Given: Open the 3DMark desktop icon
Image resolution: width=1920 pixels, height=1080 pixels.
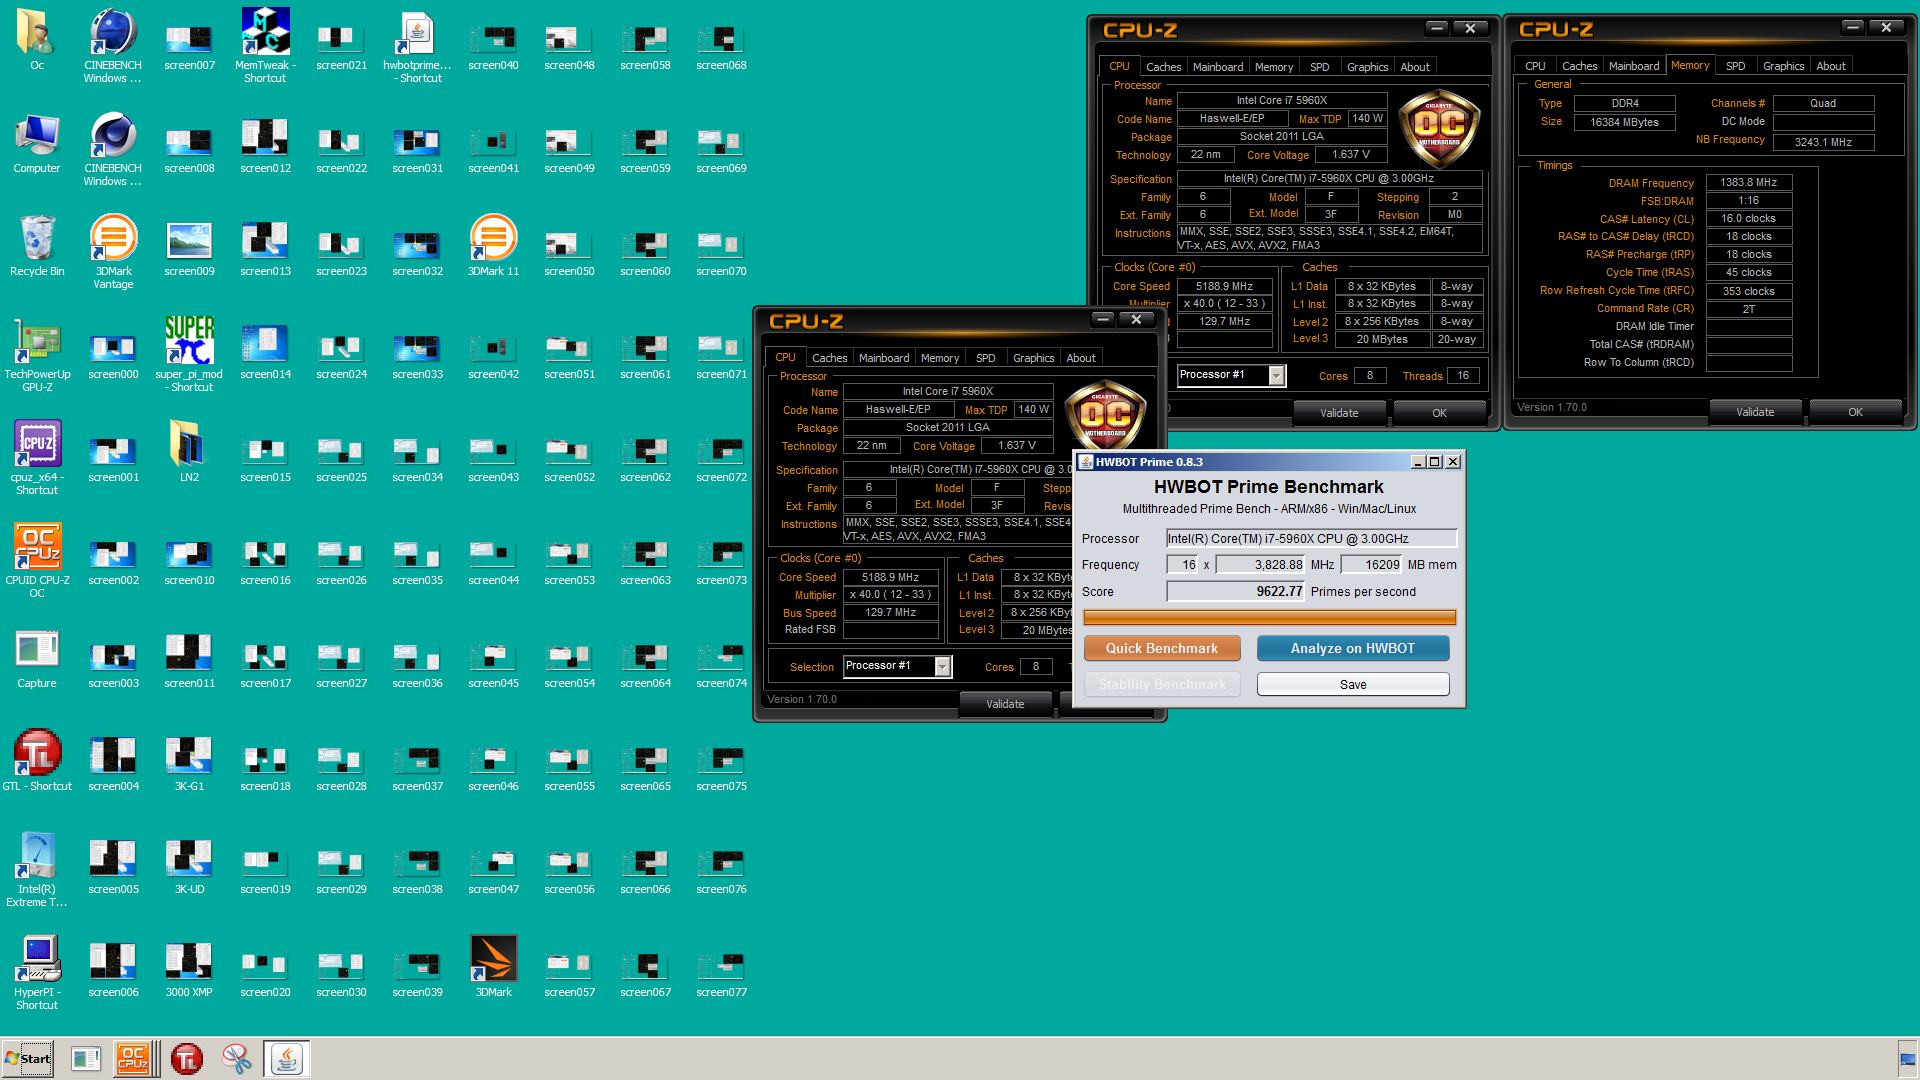Looking at the screenshot, I should click(x=493, y=966).
